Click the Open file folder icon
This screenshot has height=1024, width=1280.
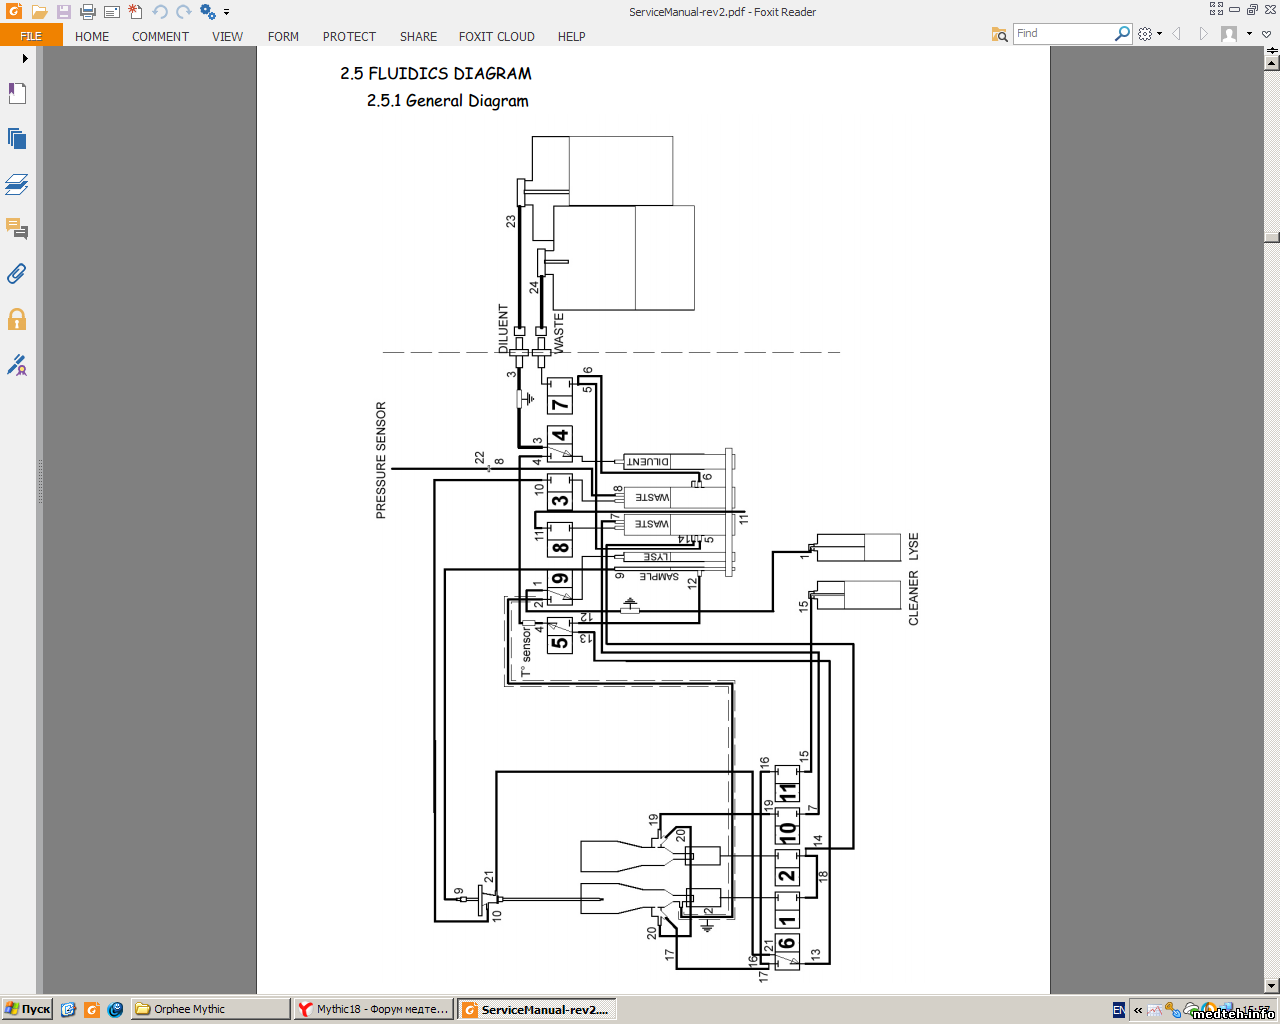point(40,12)
